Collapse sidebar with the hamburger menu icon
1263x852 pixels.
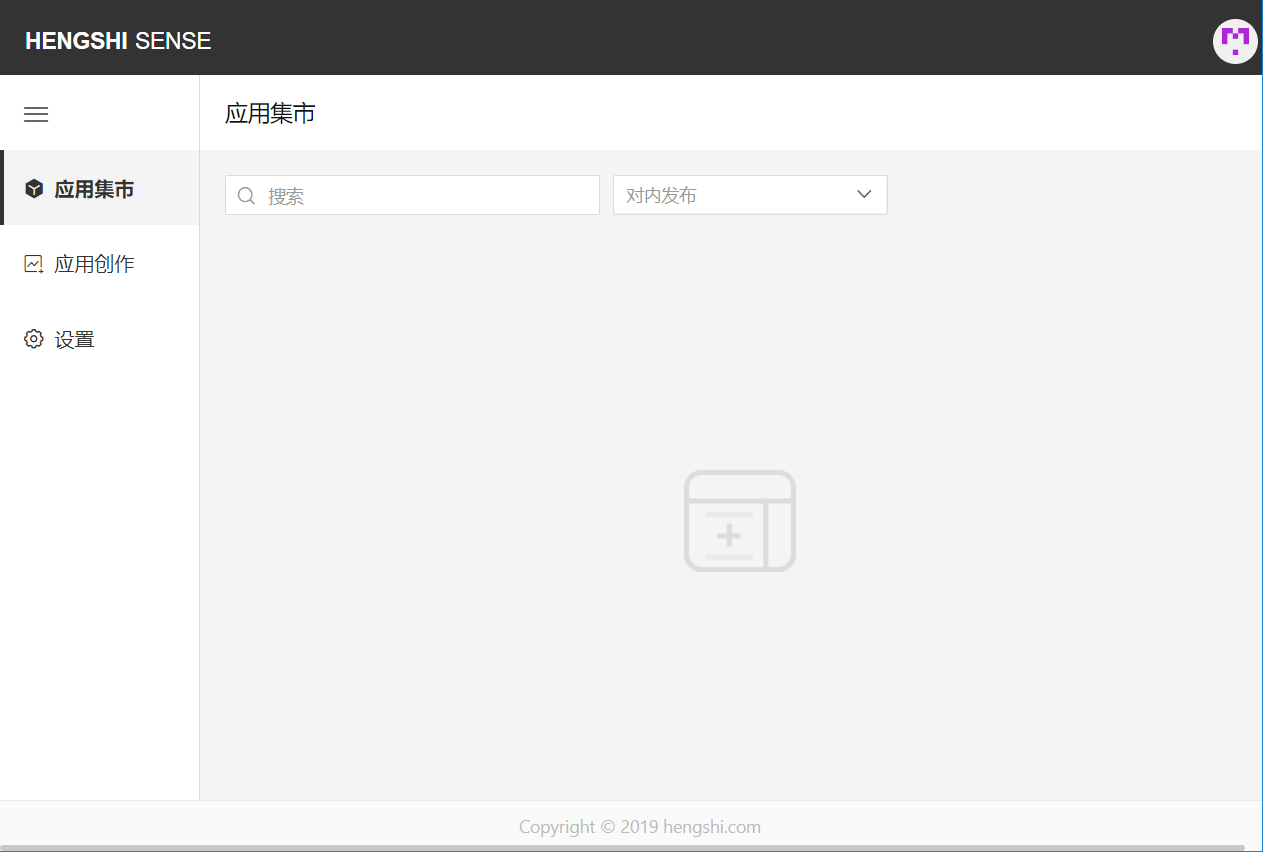tap(36, 114)
